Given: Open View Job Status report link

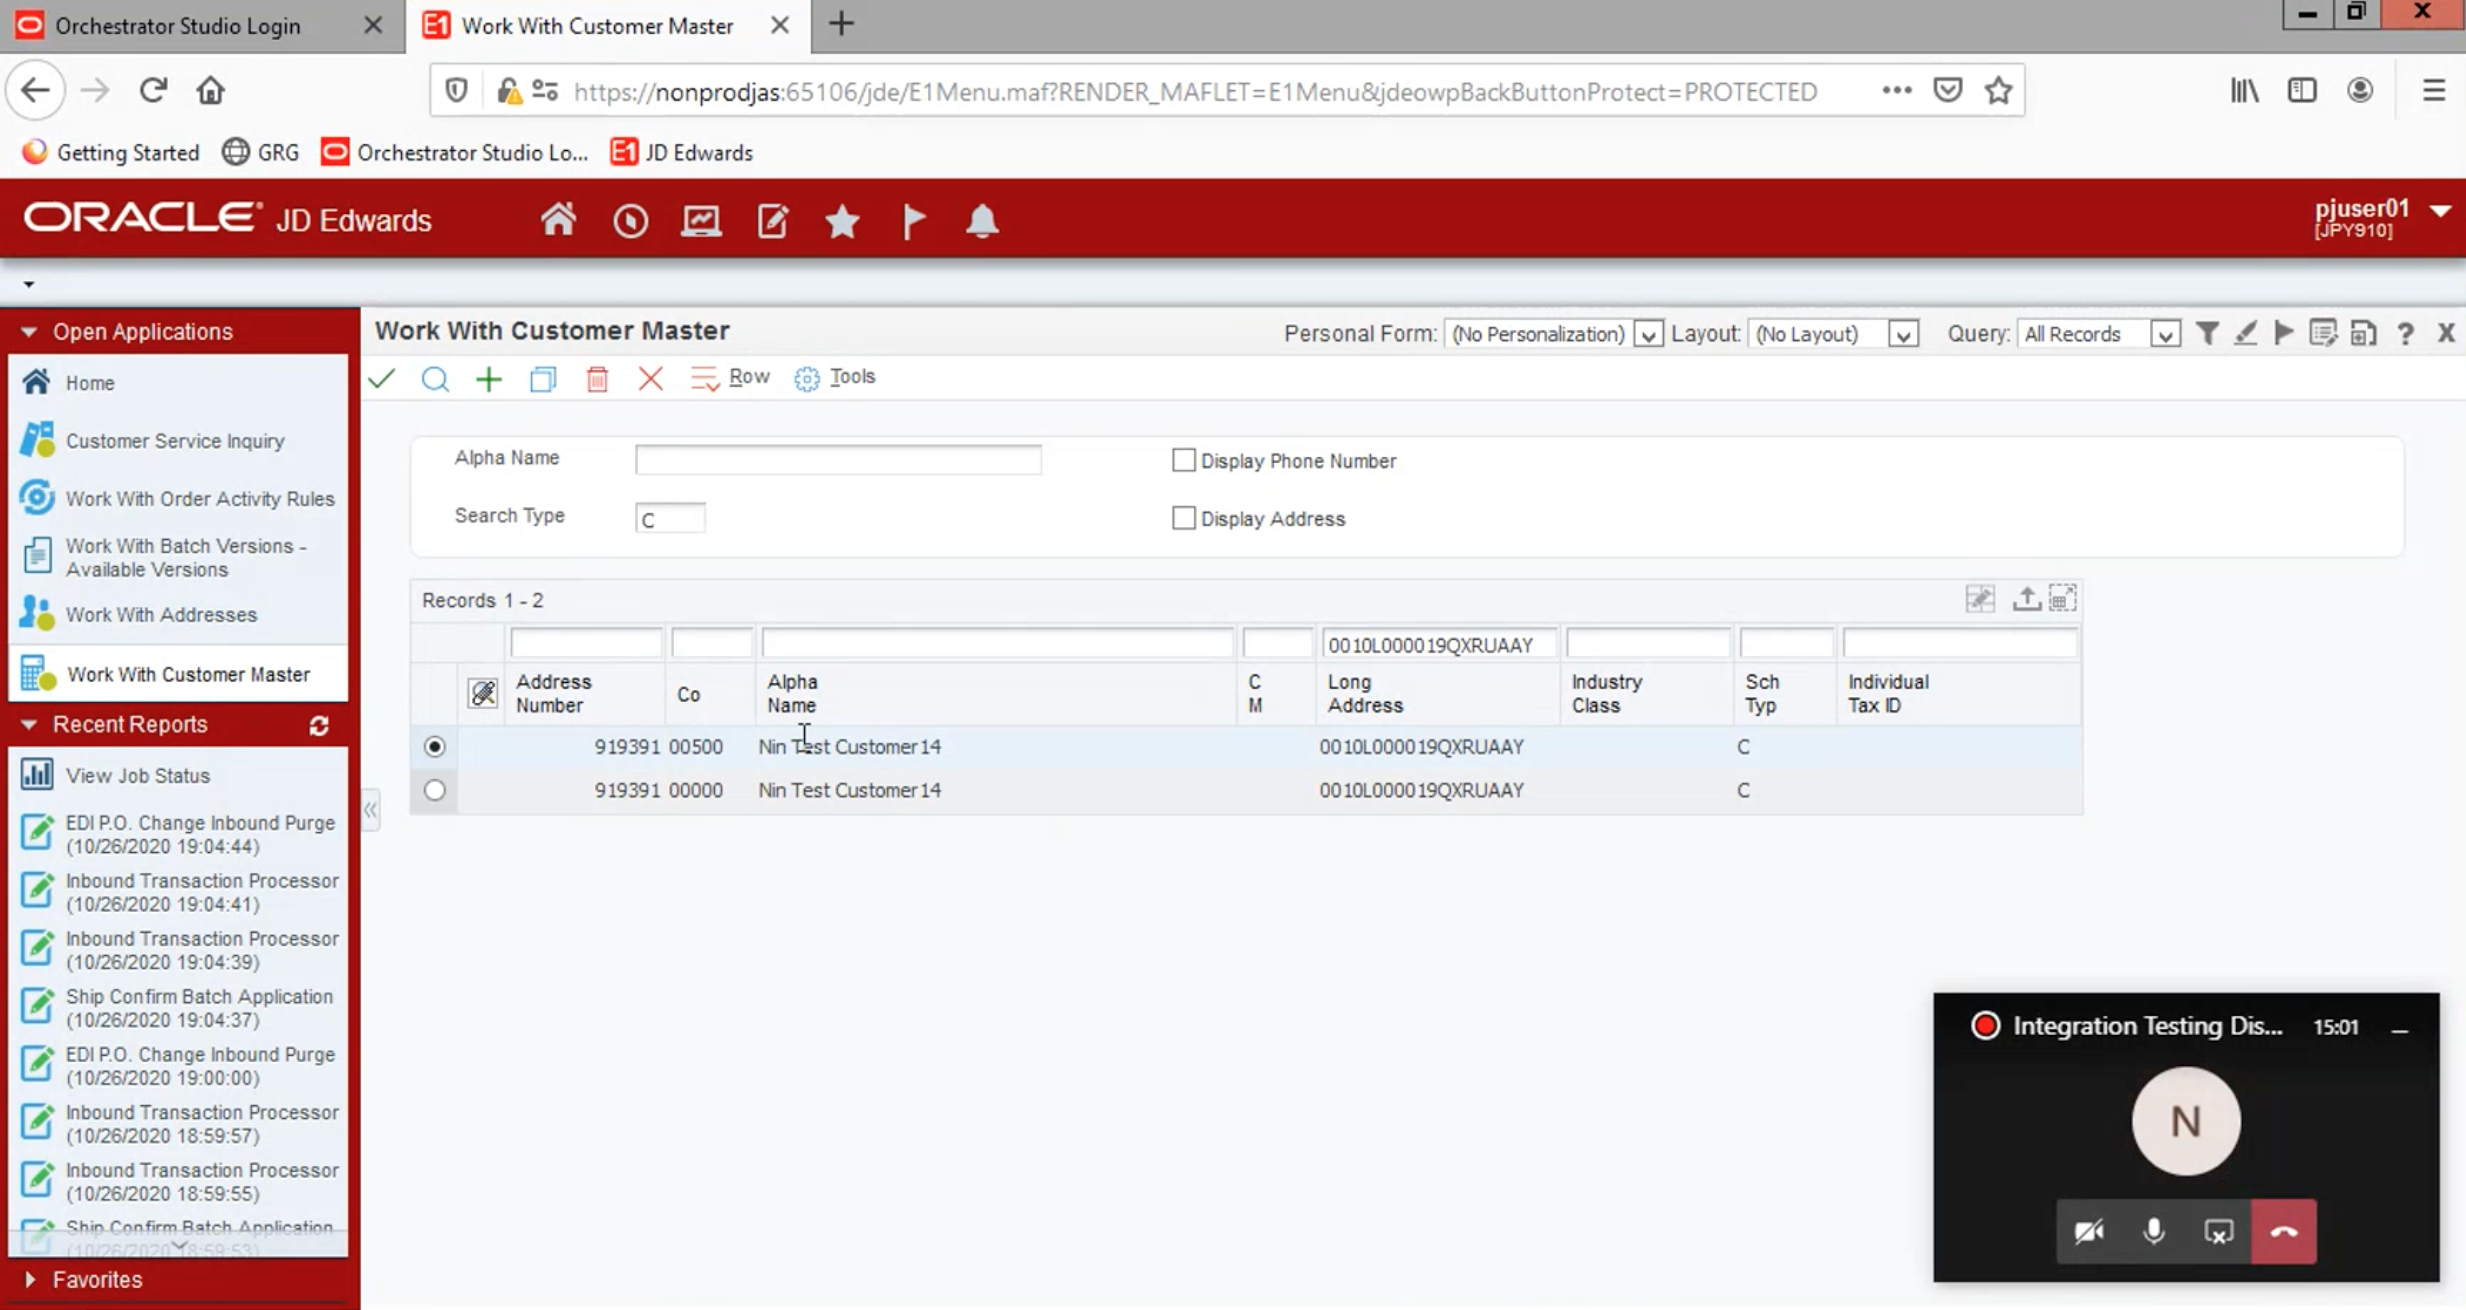Looking at the screenshot, I should coord(138,776).
